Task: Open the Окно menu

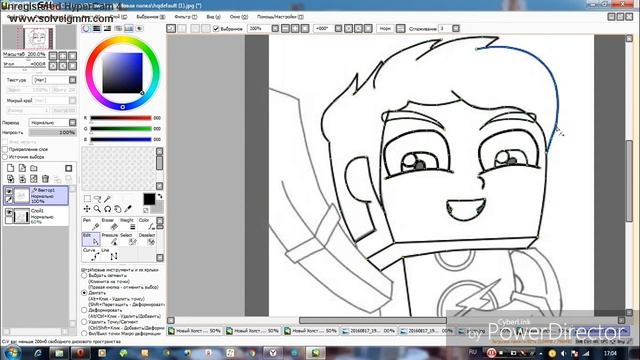Action: tap(238, 17)
